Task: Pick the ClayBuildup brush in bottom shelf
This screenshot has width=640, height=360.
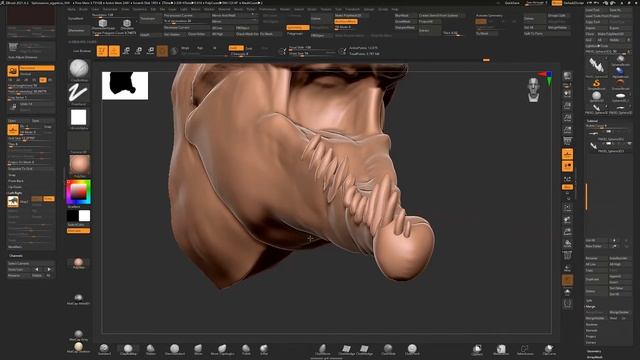Action: 128,349
